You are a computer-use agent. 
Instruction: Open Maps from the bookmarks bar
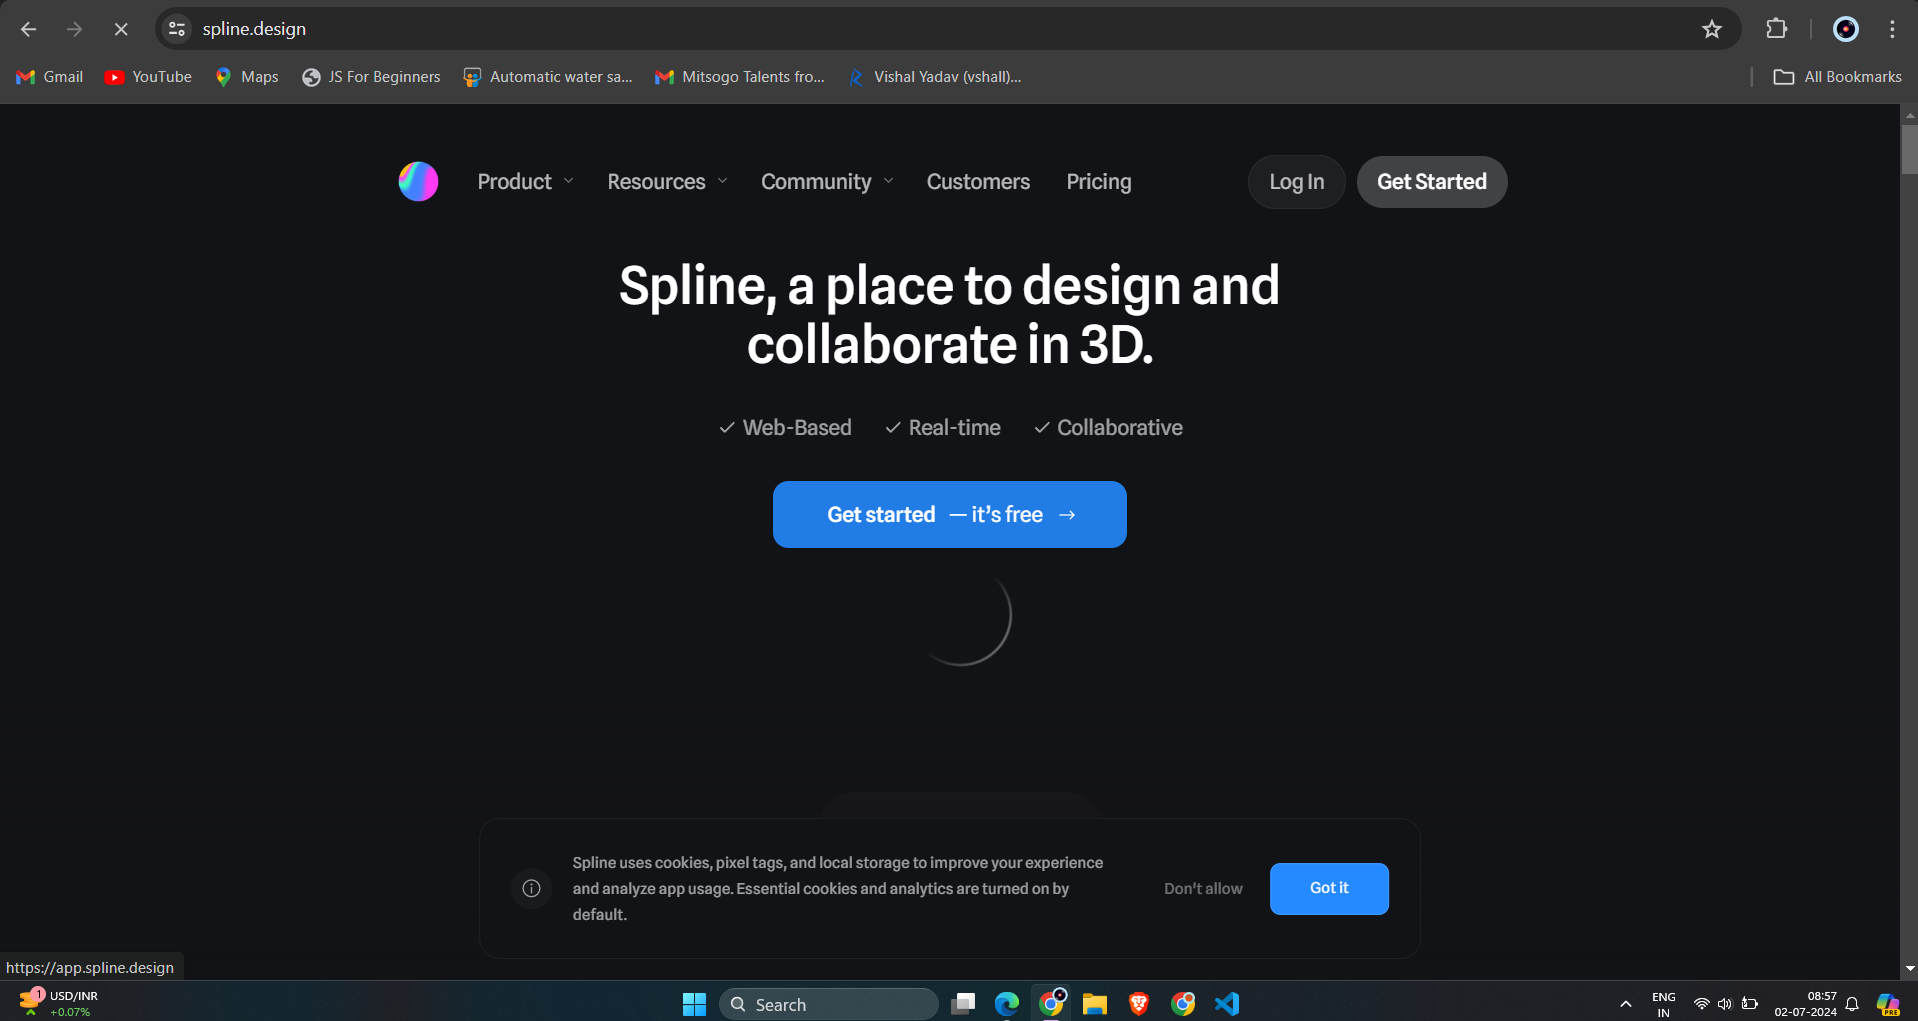coord(246,77)
